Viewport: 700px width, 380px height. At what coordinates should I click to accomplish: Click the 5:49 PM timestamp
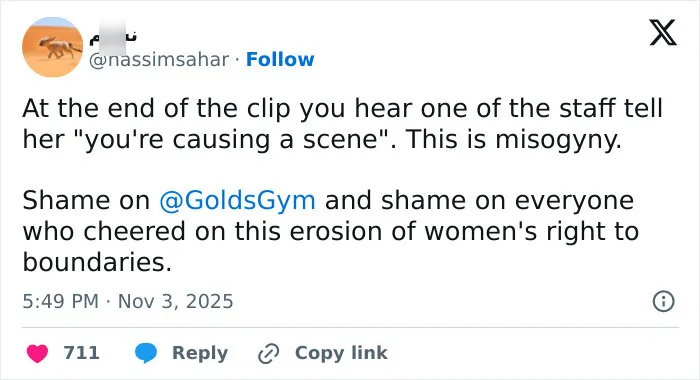(x=60, y=301)
